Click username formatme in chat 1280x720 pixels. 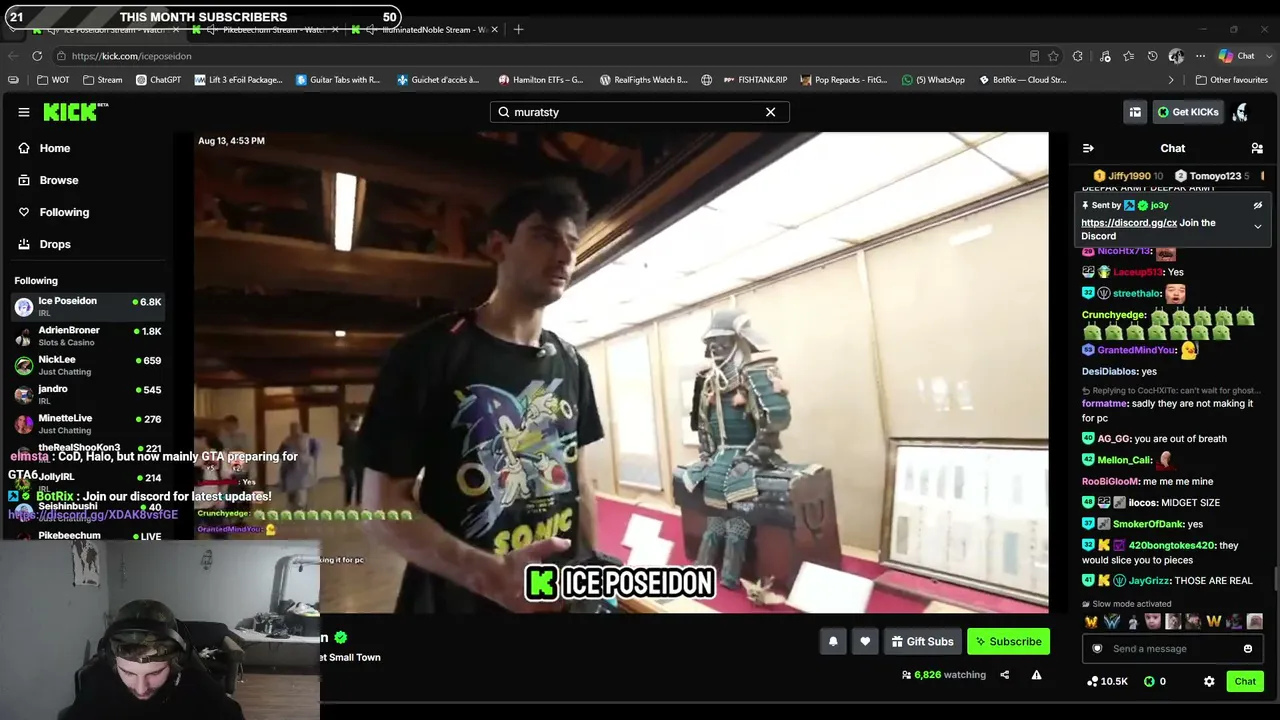(1105, 404)
